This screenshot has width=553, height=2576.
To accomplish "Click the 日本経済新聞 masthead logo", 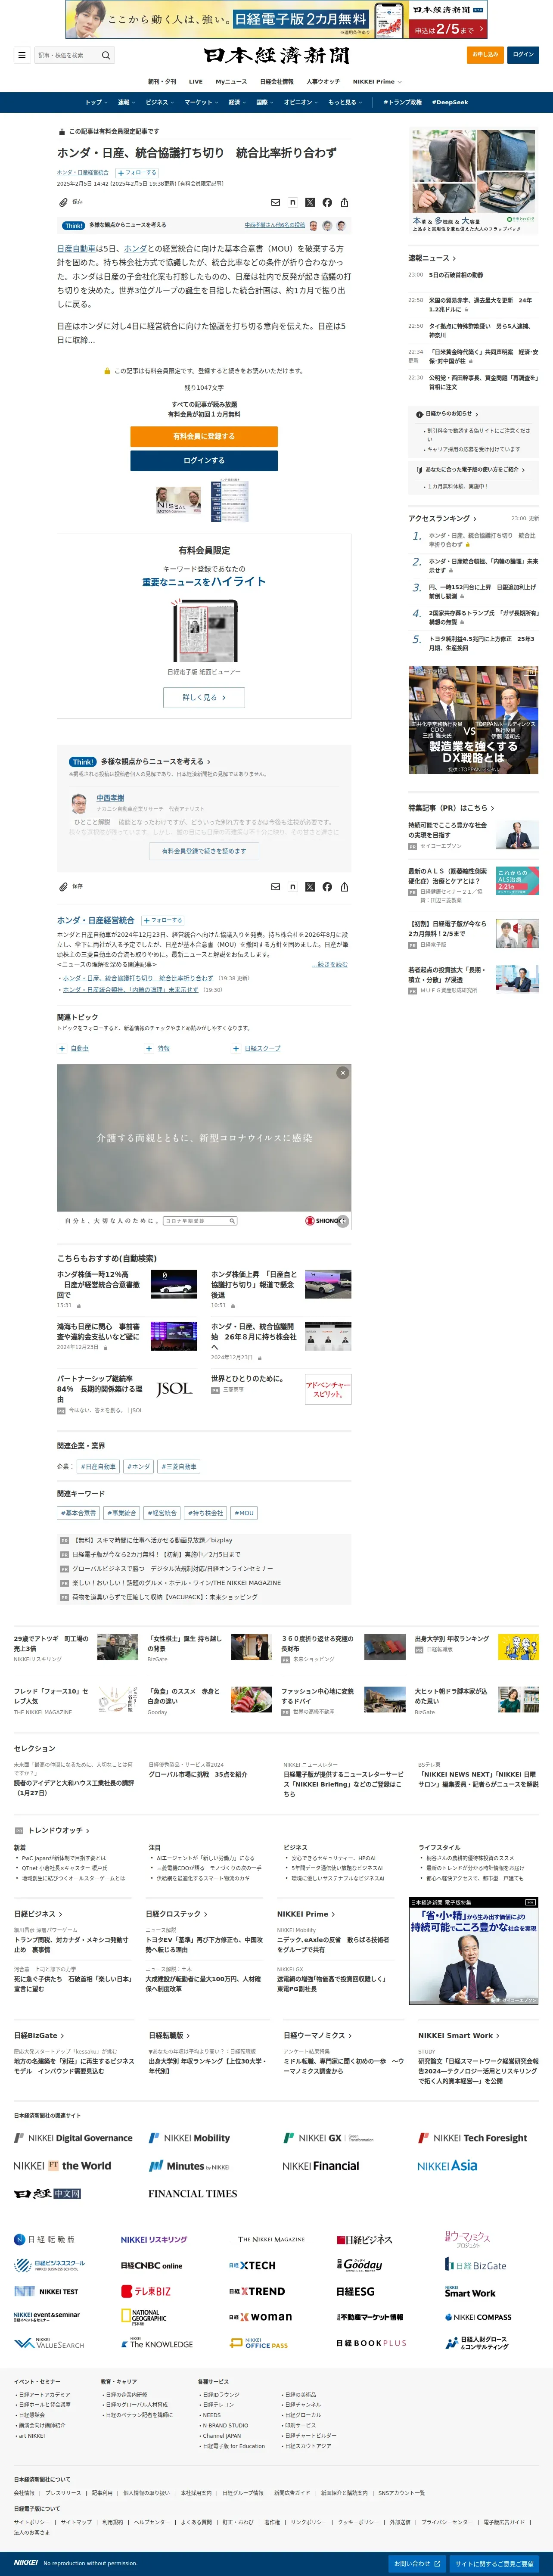I will point(276,55).
